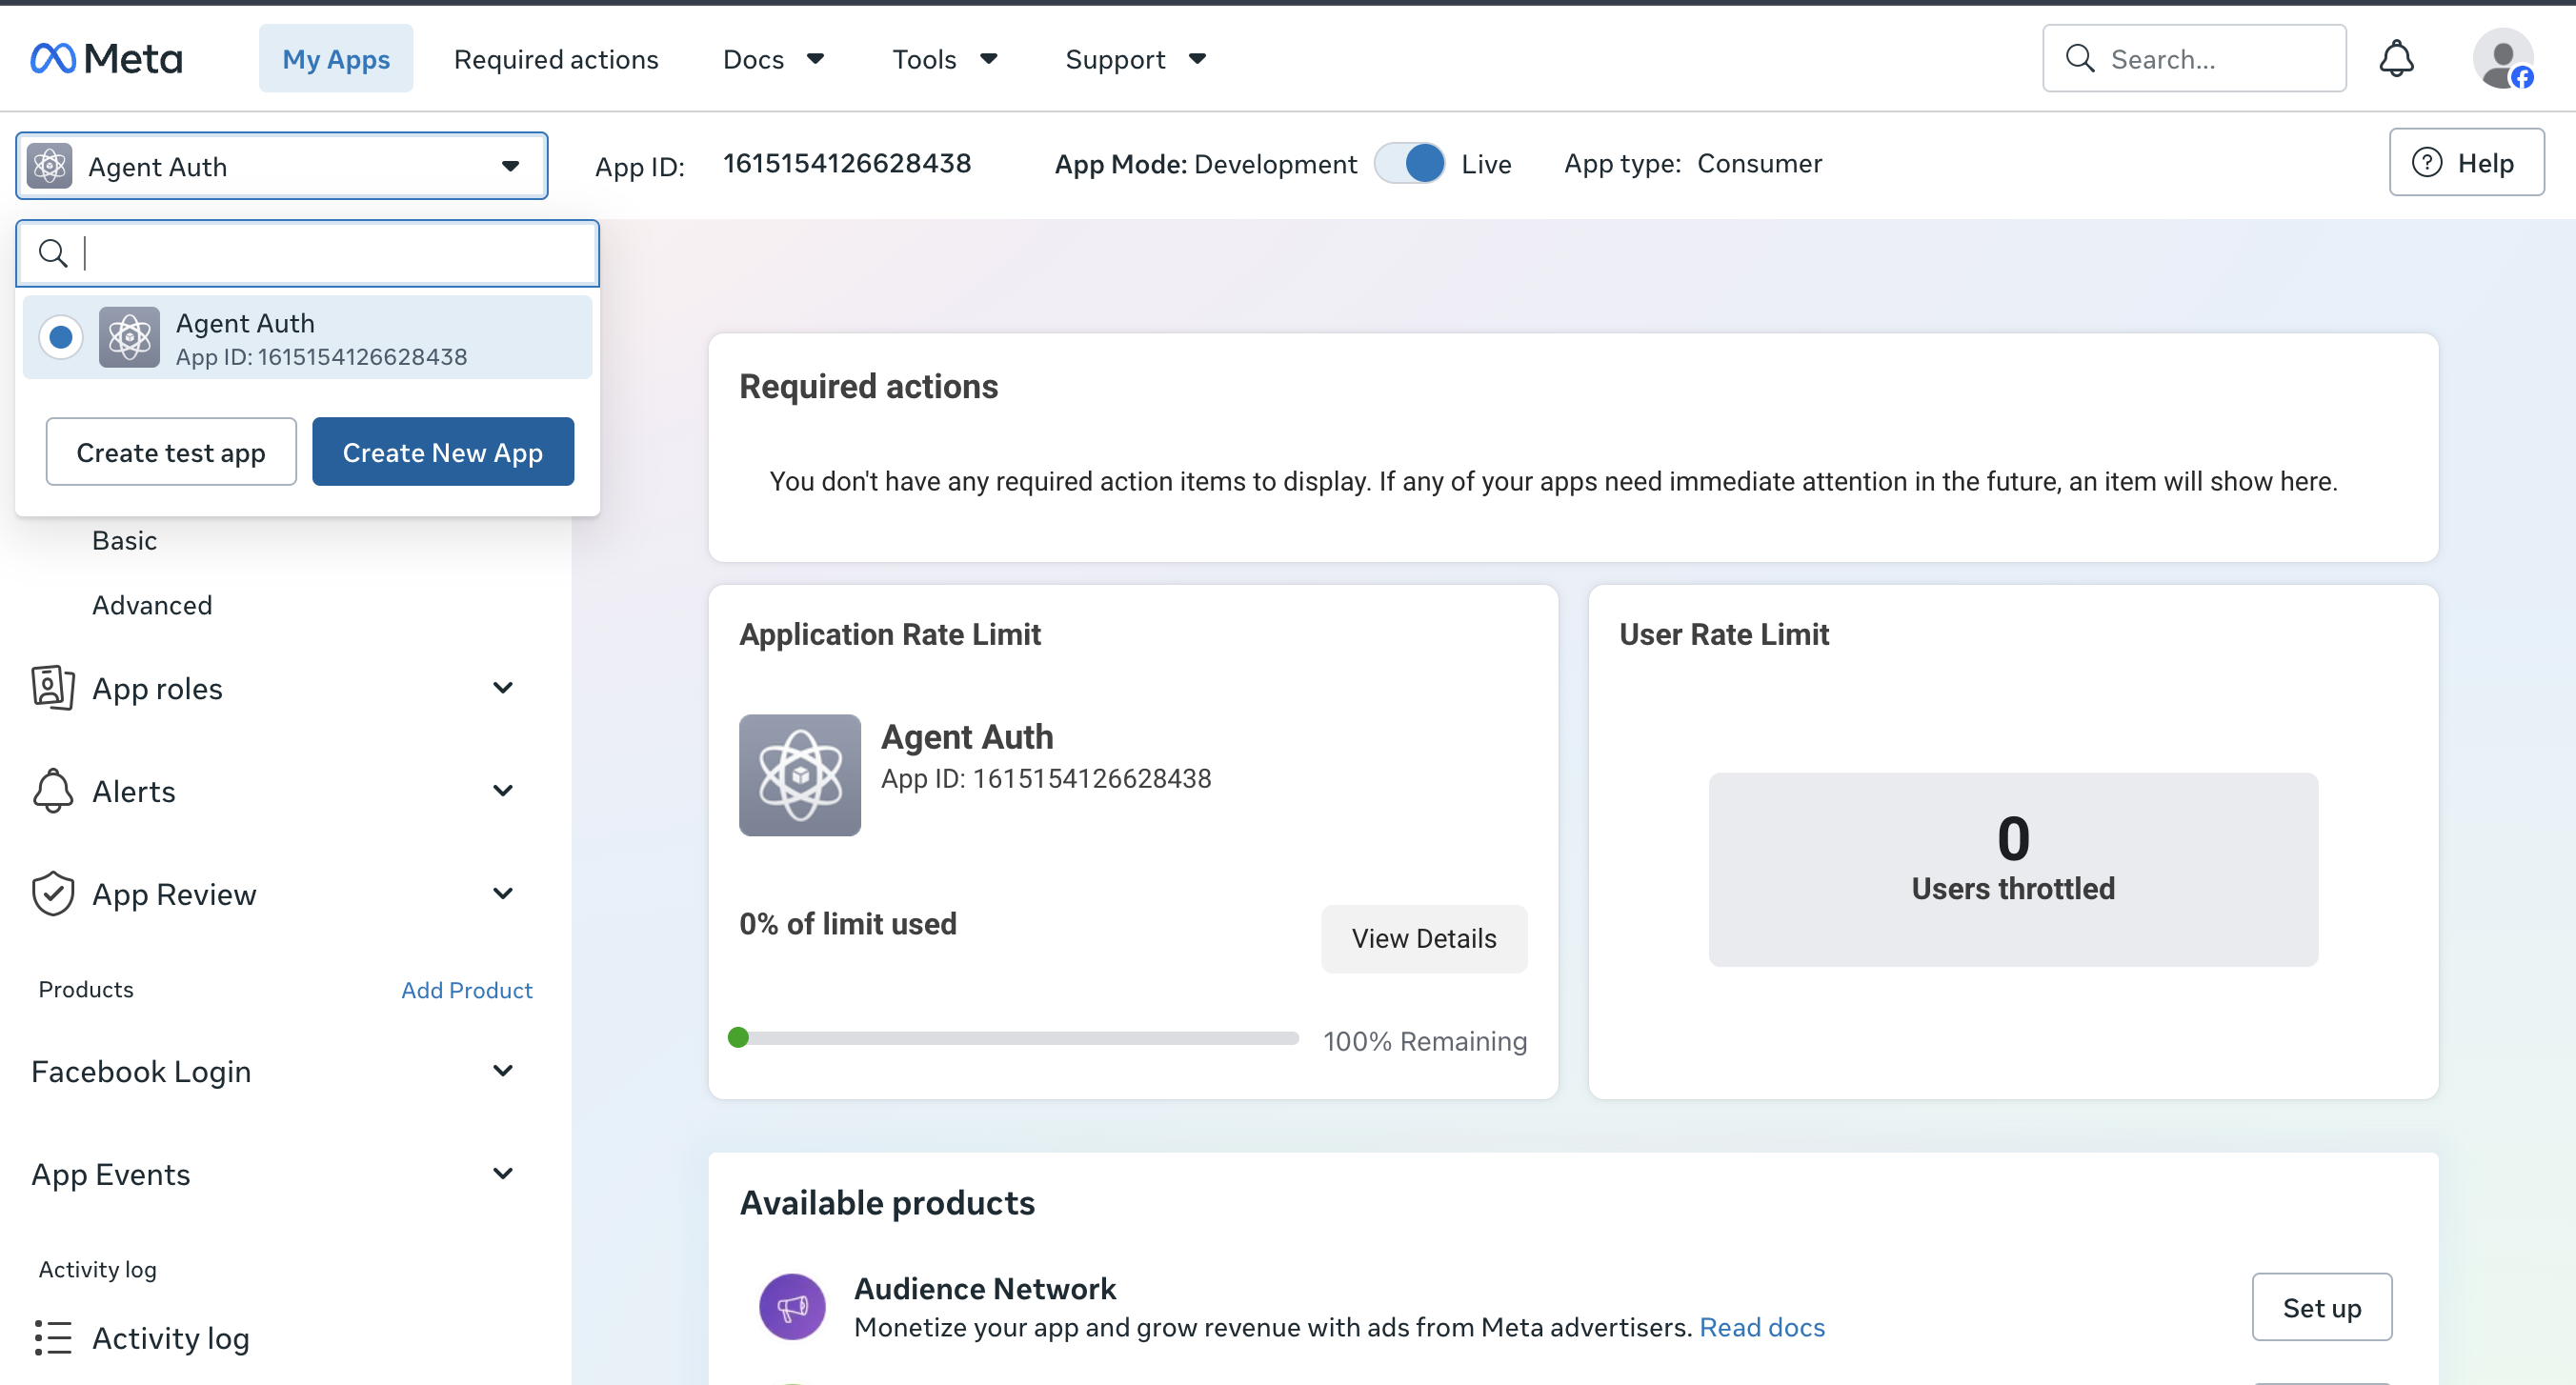Click Add Product link

[467, 990]
